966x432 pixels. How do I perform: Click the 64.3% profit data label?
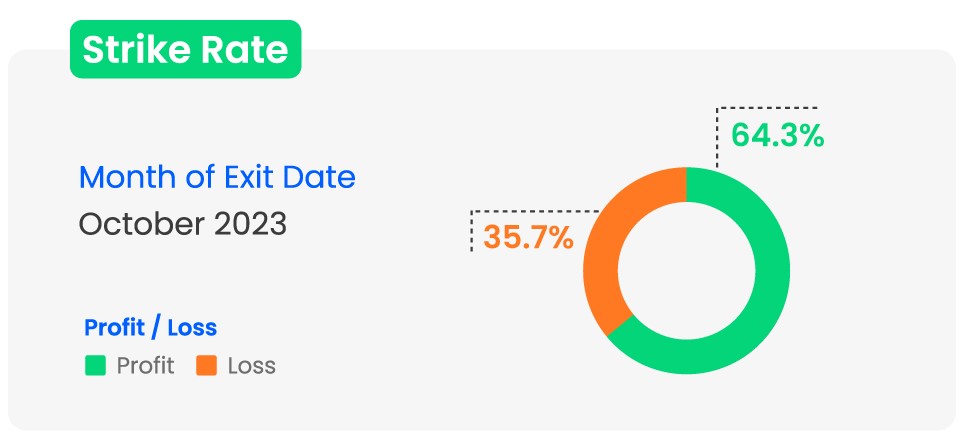(x=777, y=136)
